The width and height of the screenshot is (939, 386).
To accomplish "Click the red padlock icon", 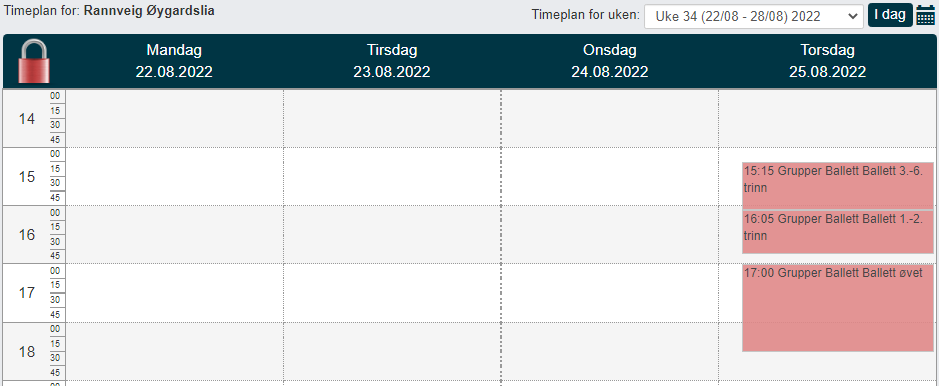I will click(x=35, y=61).
